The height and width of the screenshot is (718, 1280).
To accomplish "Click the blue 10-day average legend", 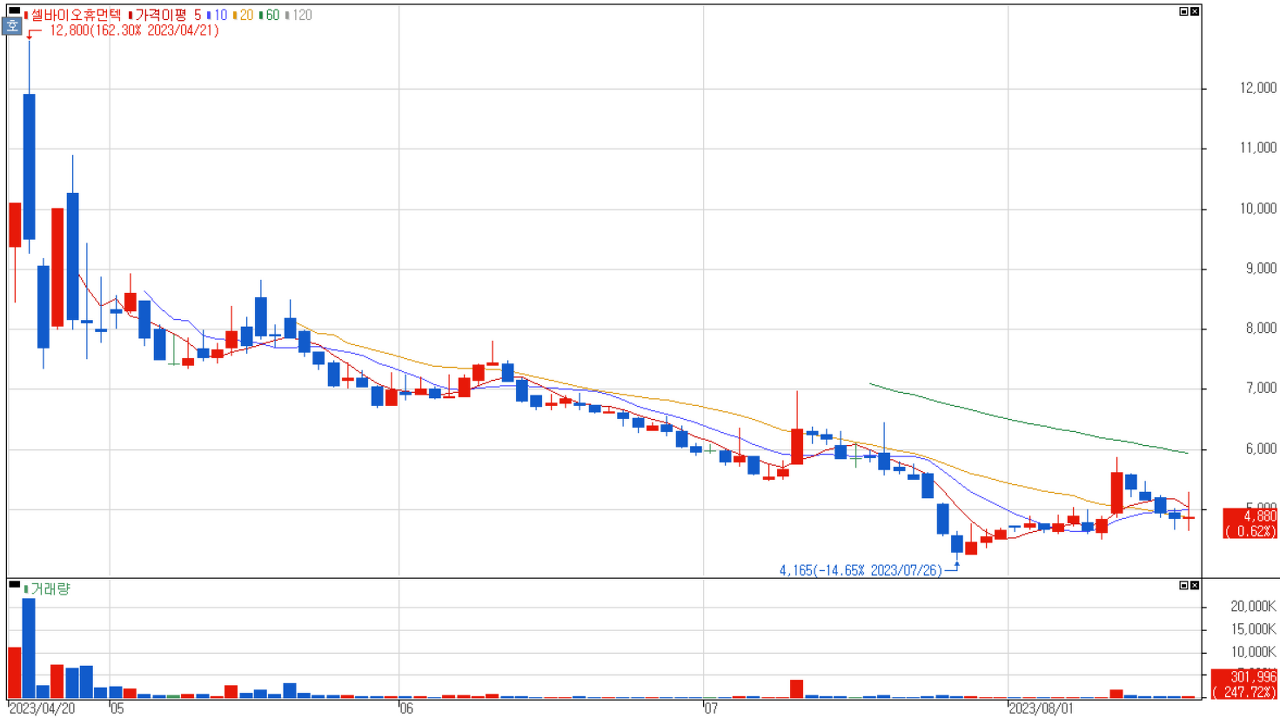I will click(x=217, y=15).
